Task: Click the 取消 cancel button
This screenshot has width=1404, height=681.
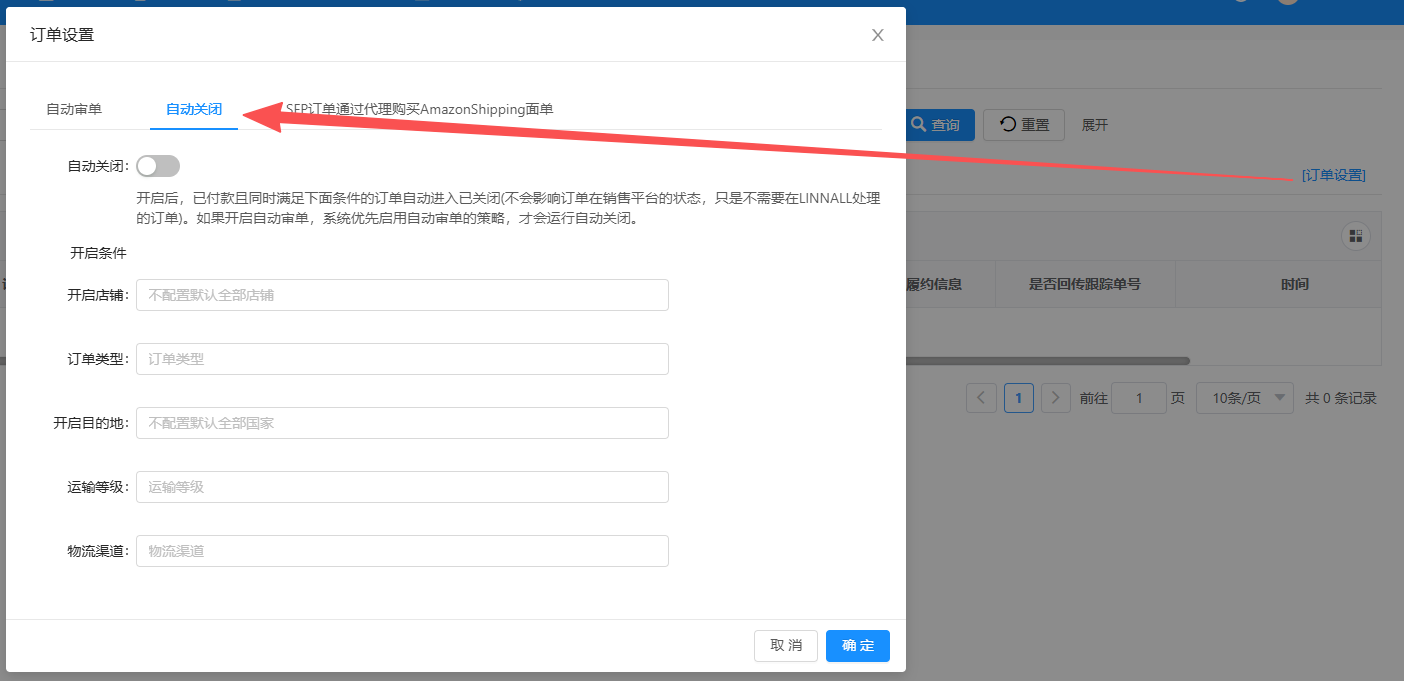Action: tap(786, 646)
